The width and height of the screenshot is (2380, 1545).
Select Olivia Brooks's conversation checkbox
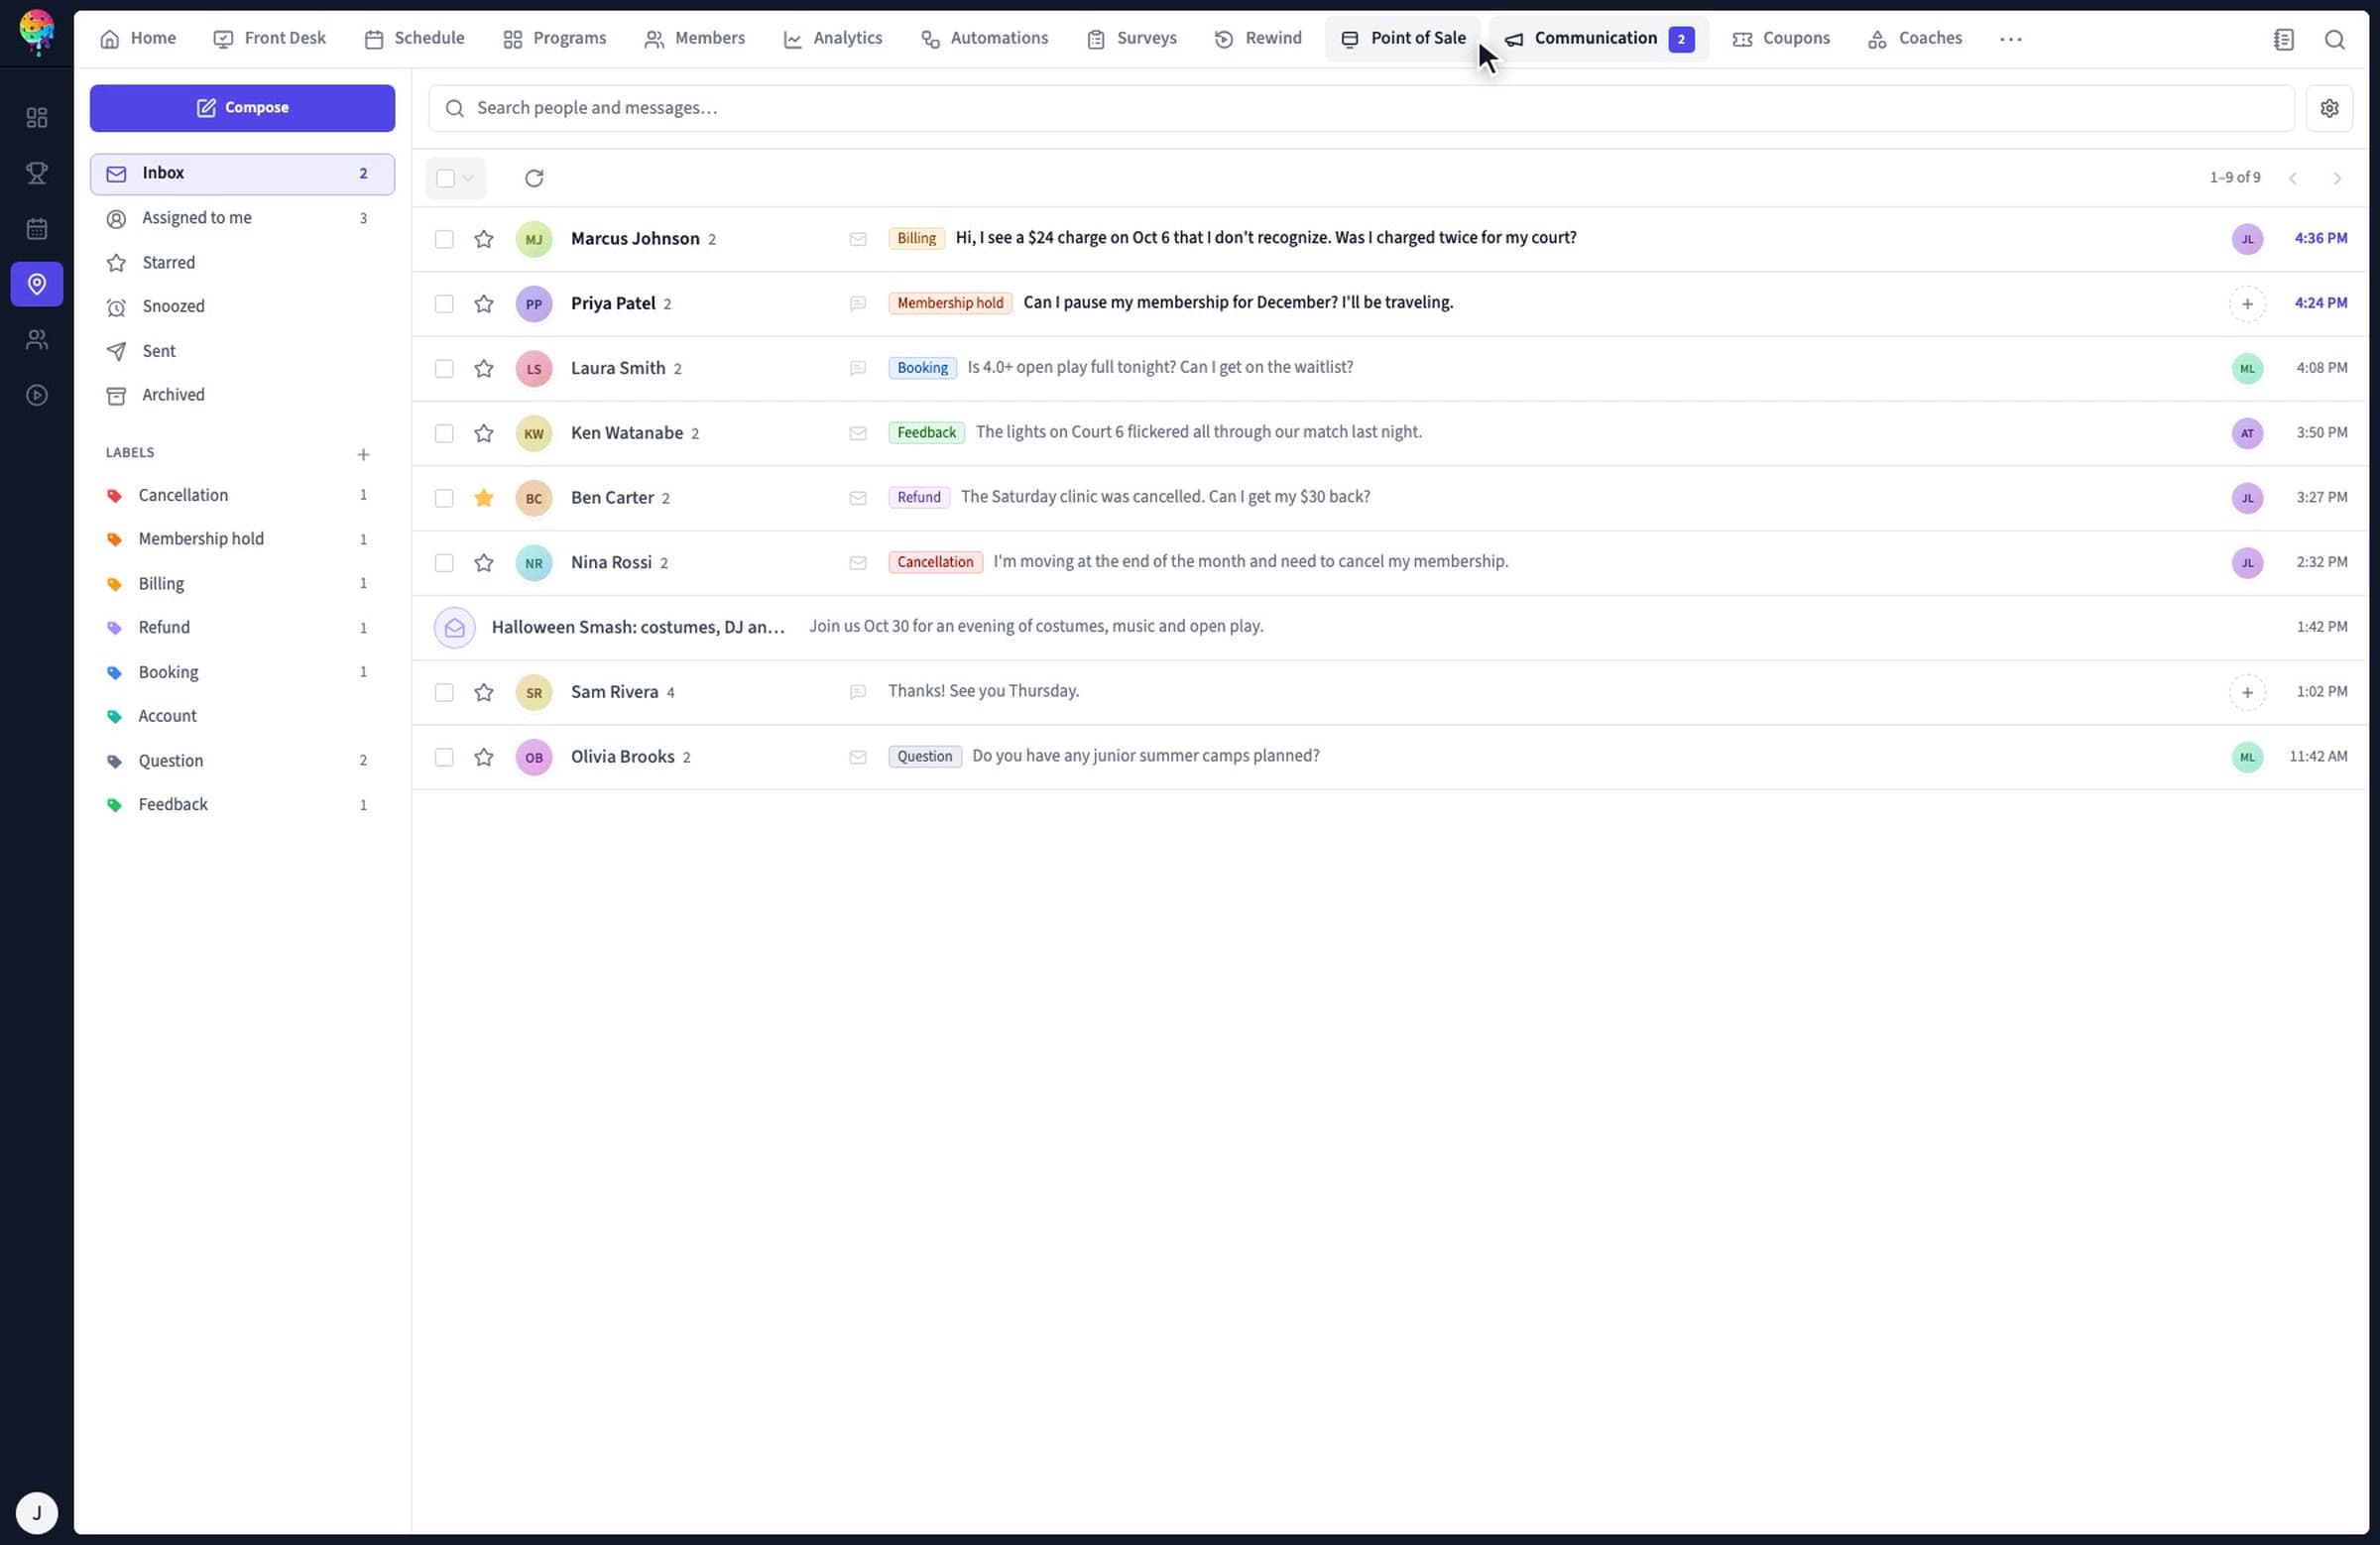[x=444, y=757]
